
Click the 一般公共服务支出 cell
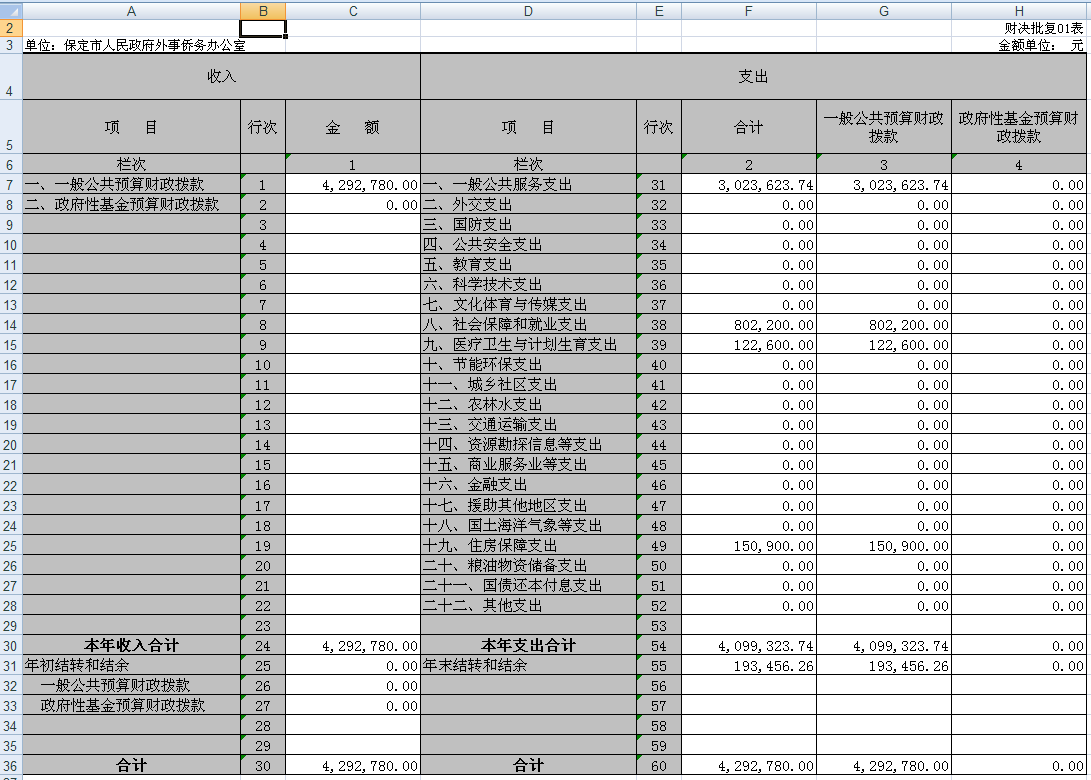pos(528,185)
